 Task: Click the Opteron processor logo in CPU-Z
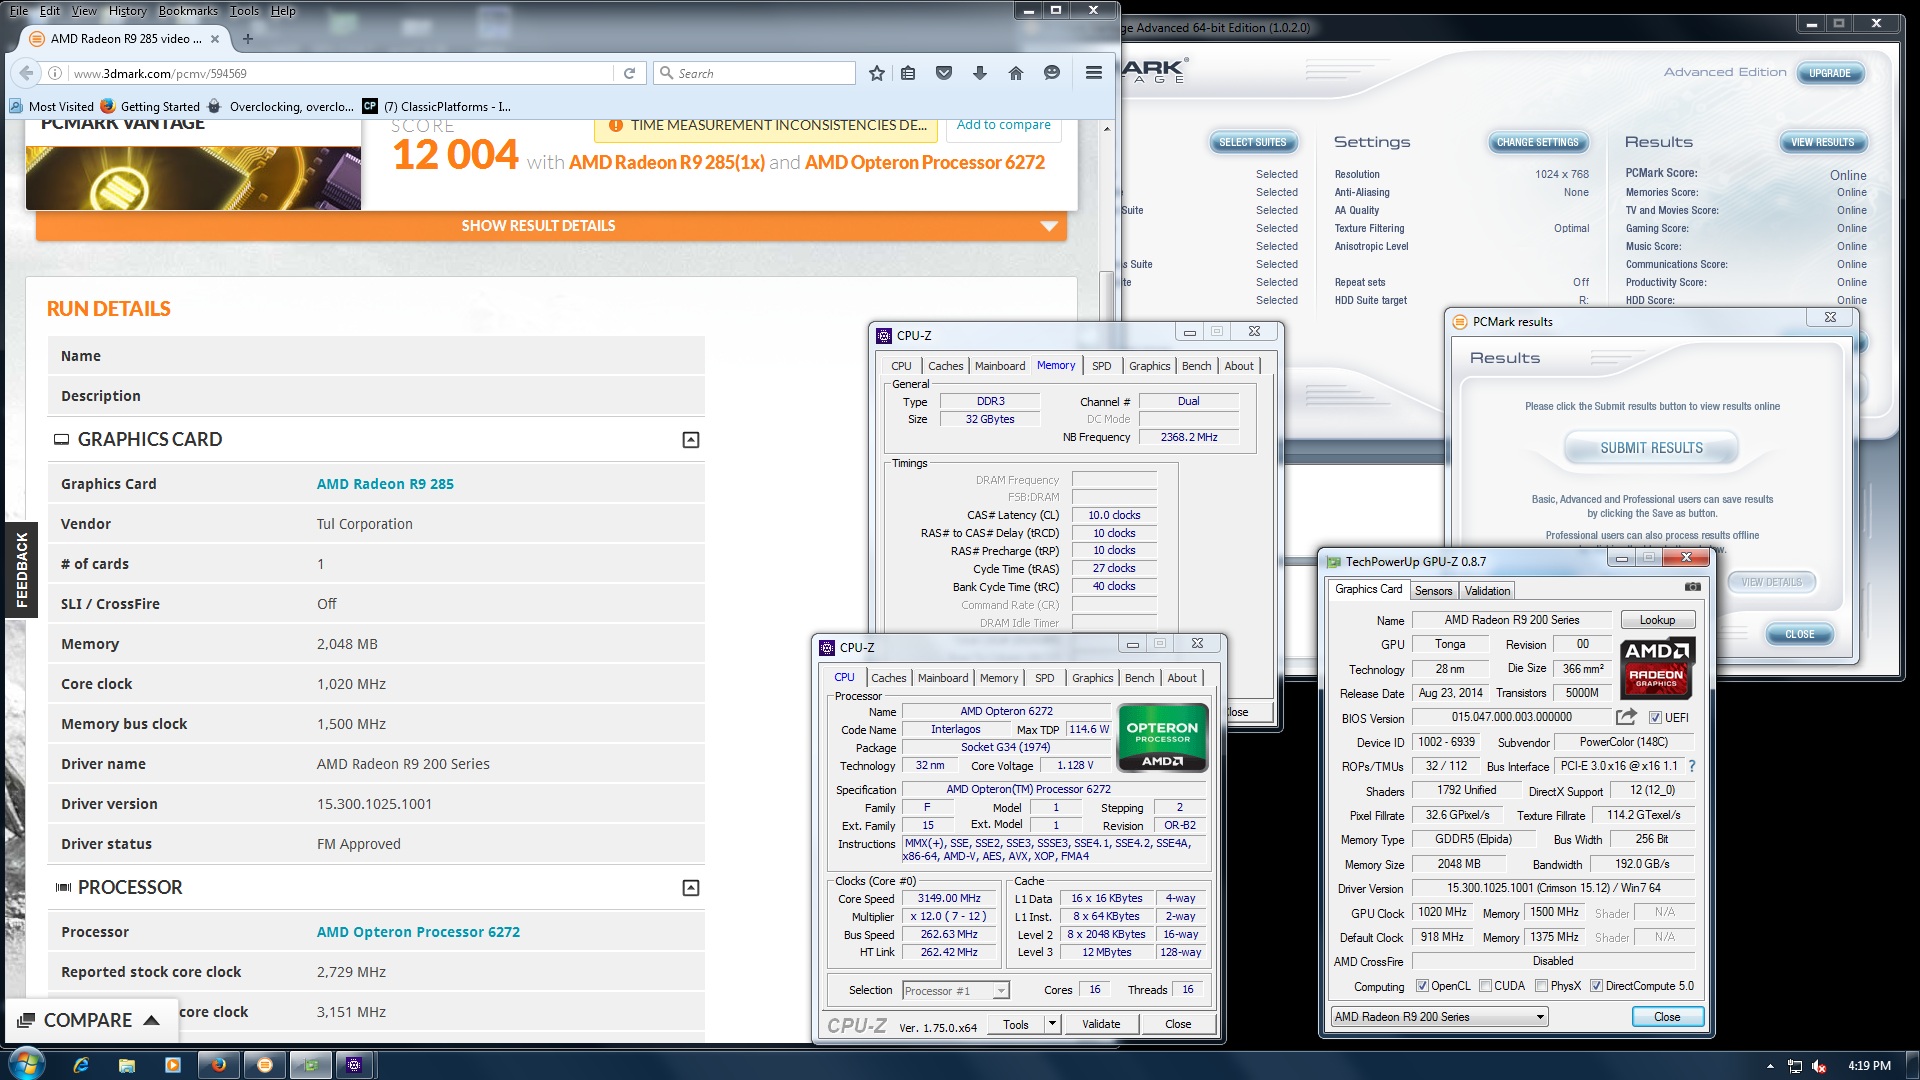[x=1162, y=738]
